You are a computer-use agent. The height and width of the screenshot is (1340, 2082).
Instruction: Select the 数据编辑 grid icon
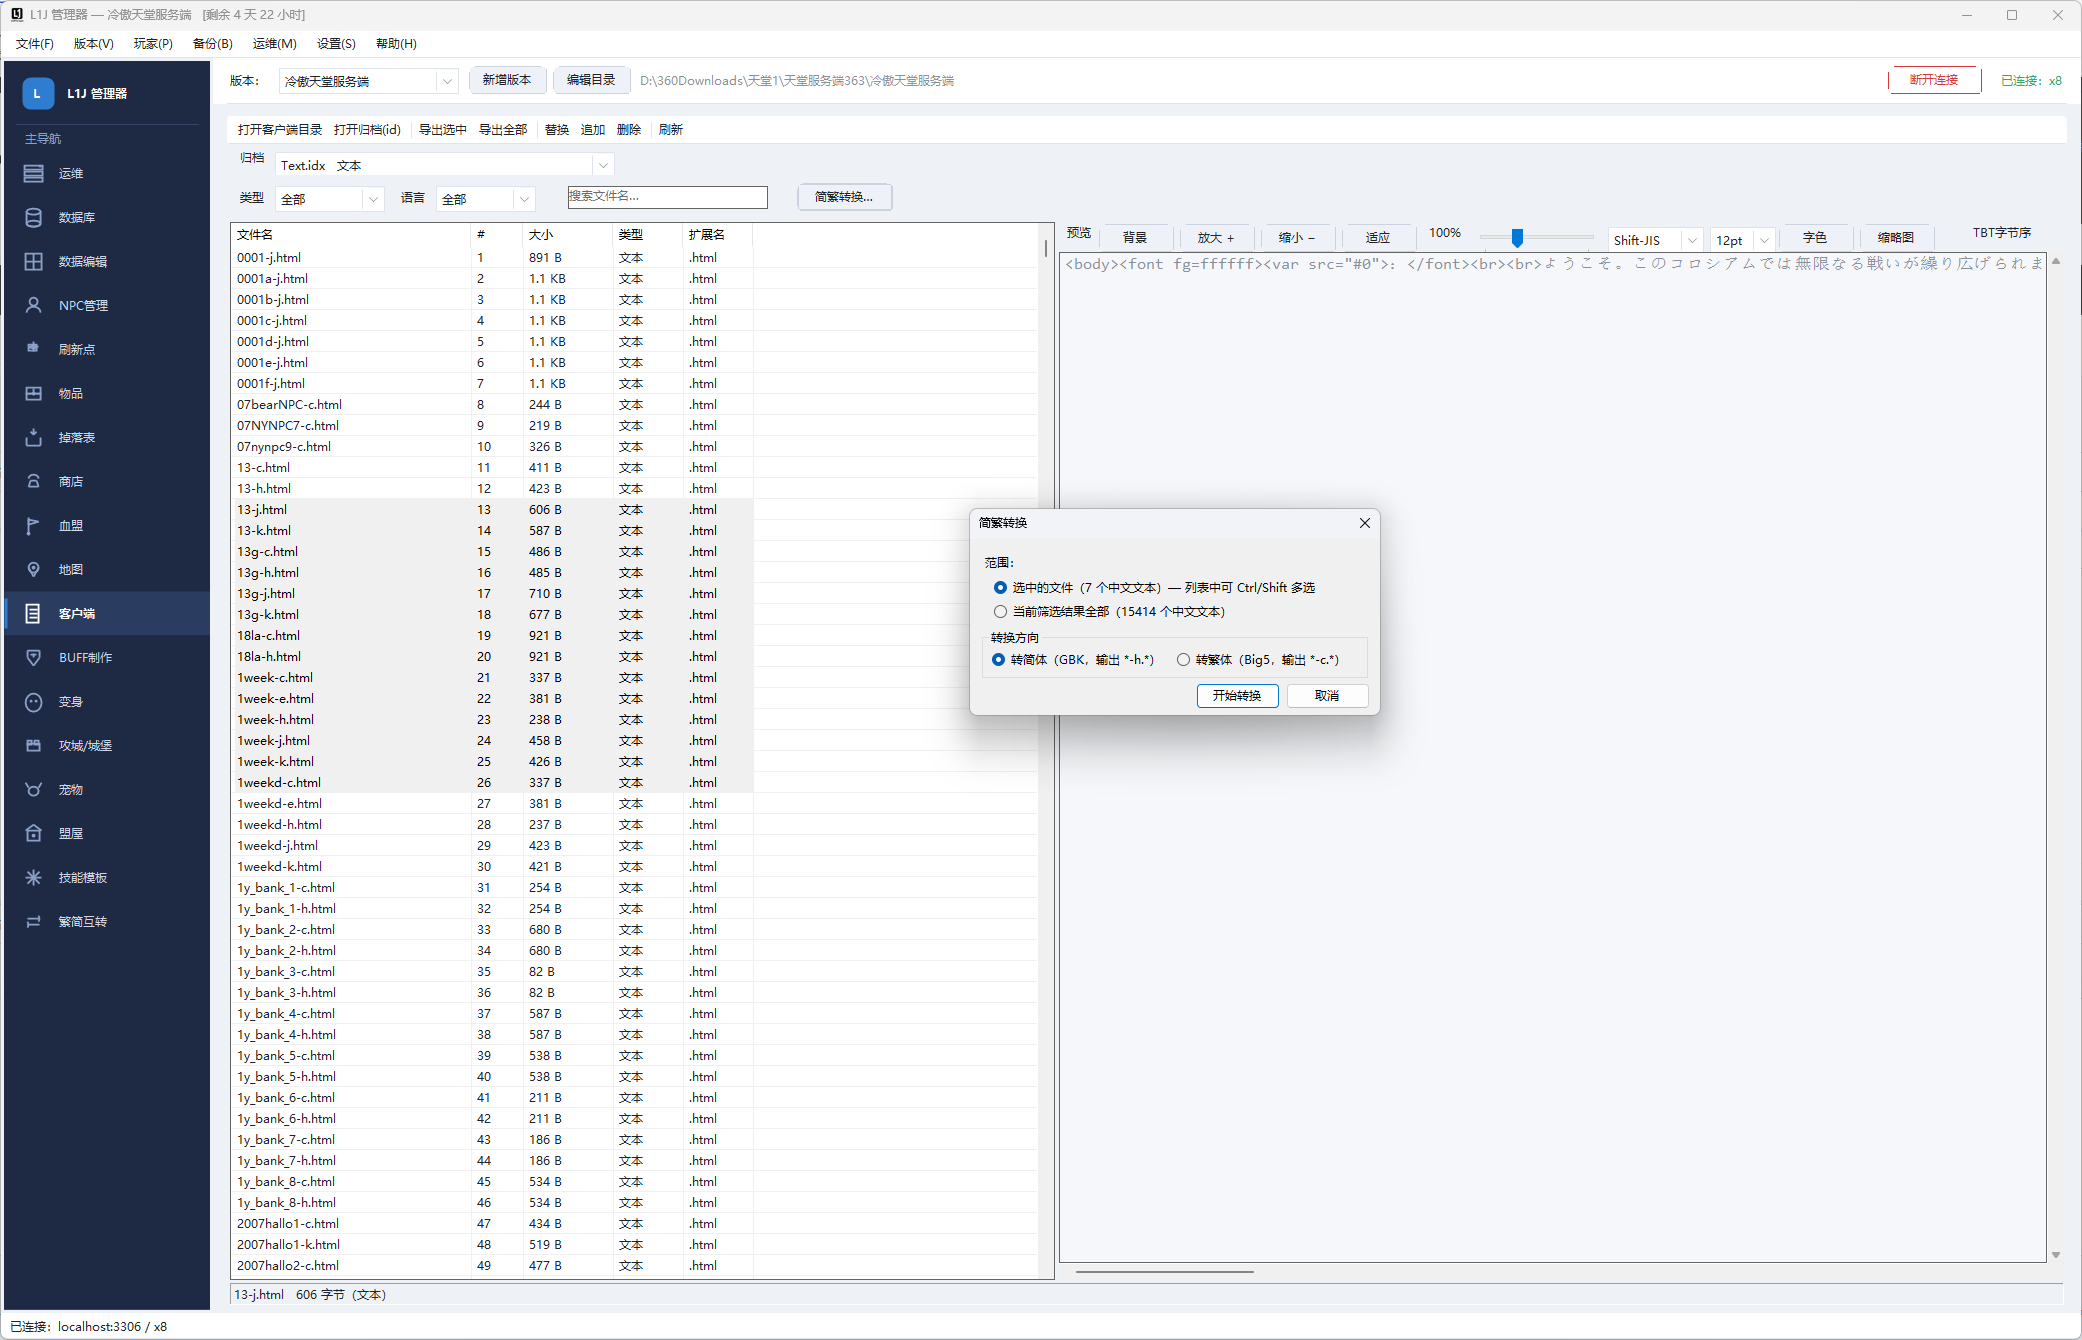[34, 261]
